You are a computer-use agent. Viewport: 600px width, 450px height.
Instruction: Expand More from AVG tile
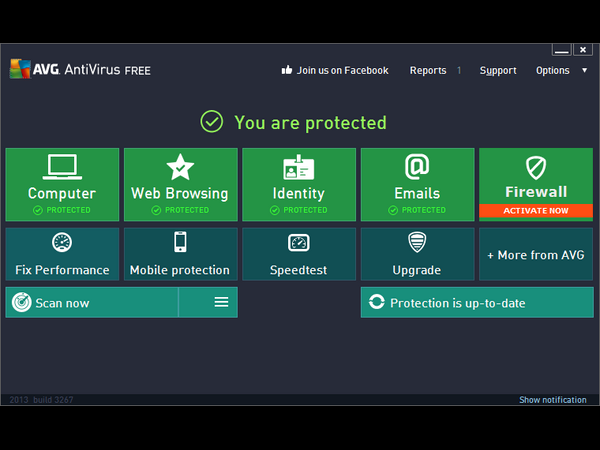[536, 254]
